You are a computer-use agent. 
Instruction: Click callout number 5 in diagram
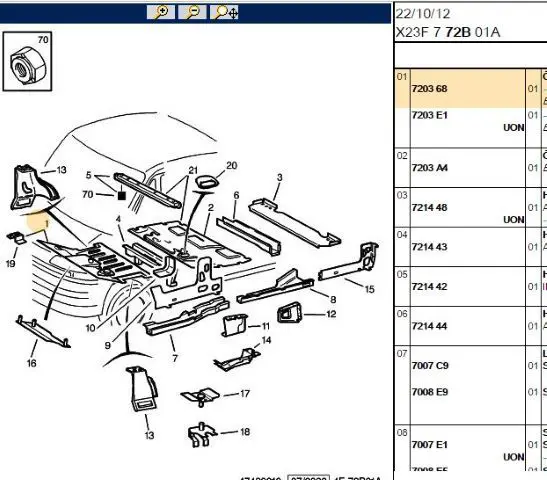click(x=89, y=175)
